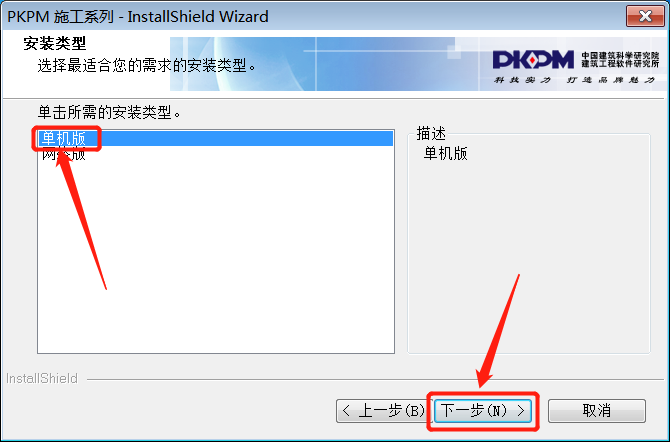The width and height of the screenshot is (670, 442).
Task: Click the 选择最适合您的需求的安装类型 subtitle
Action: tap(147, 65)
